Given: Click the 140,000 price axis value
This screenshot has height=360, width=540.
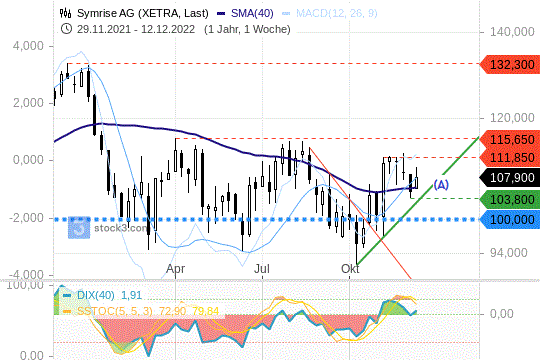Looking at the screenshot, I should pyautogui.click(x=512, y=32).
